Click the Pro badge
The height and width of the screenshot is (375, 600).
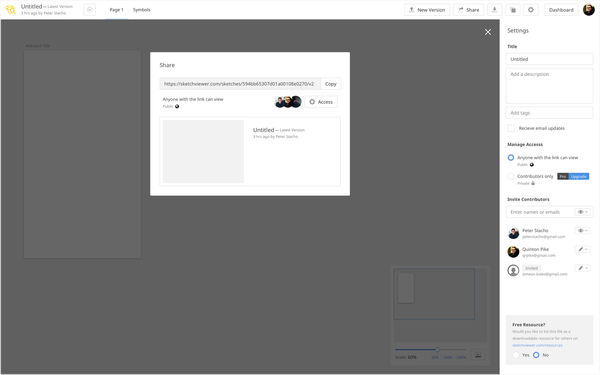pyautogui.click(x=563, y=176)
